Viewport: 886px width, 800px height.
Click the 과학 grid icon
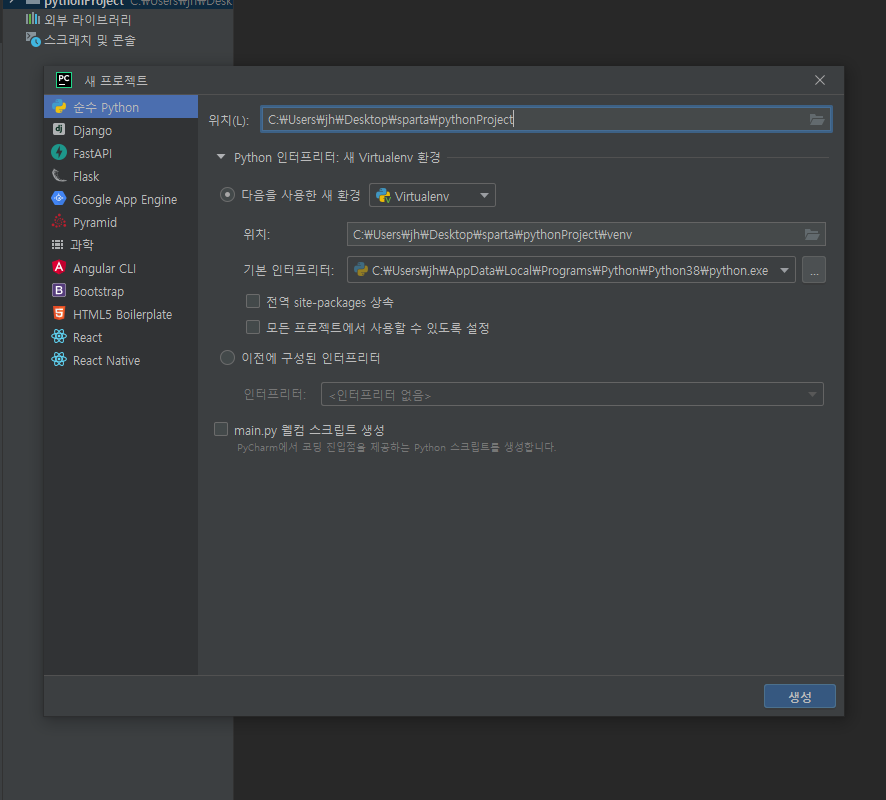click(x=58, y=245)
